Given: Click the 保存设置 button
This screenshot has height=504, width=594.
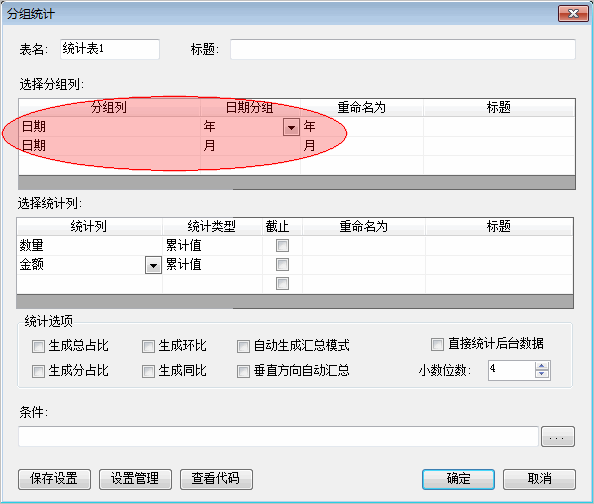Looking at the screenshot, I should pyautogui.click(x=54, y=479).
